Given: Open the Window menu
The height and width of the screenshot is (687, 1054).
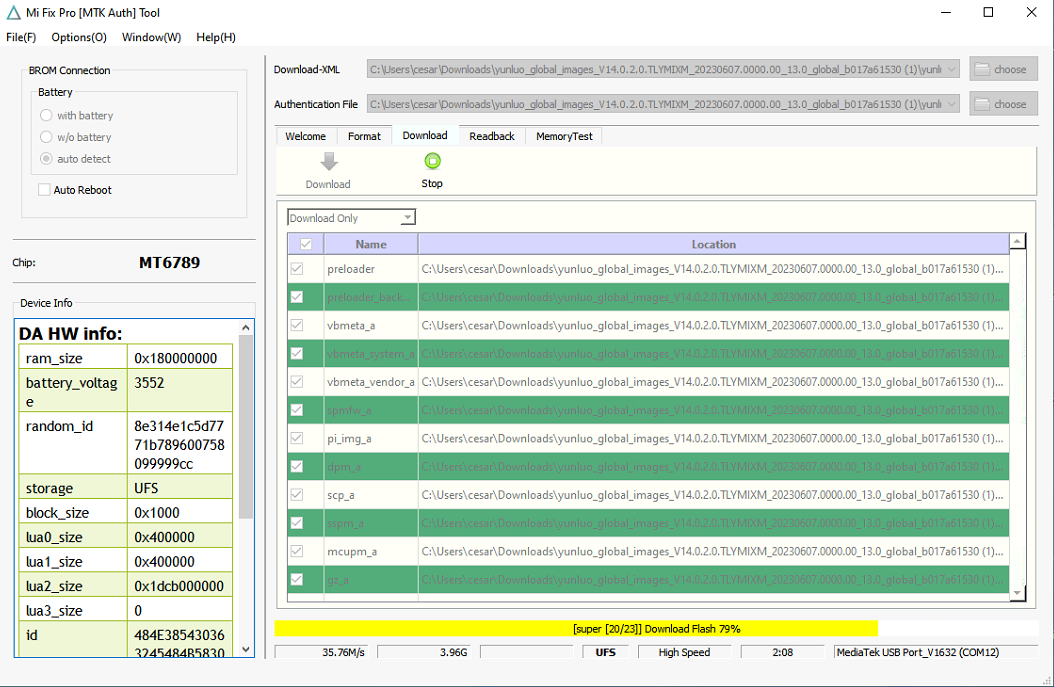Looking at the screenshot, I should 151,37.
